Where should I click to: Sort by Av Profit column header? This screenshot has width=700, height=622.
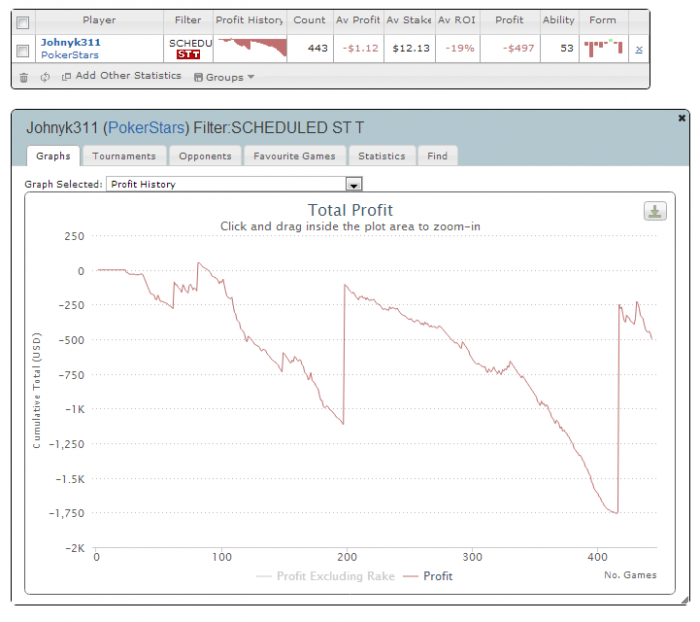358,20
